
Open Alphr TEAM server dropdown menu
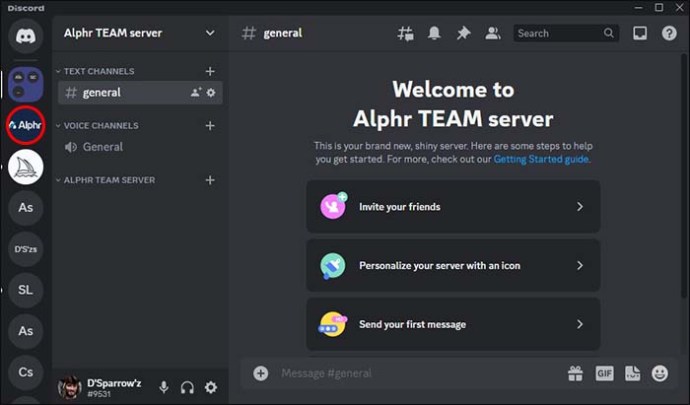pos(209,33)
